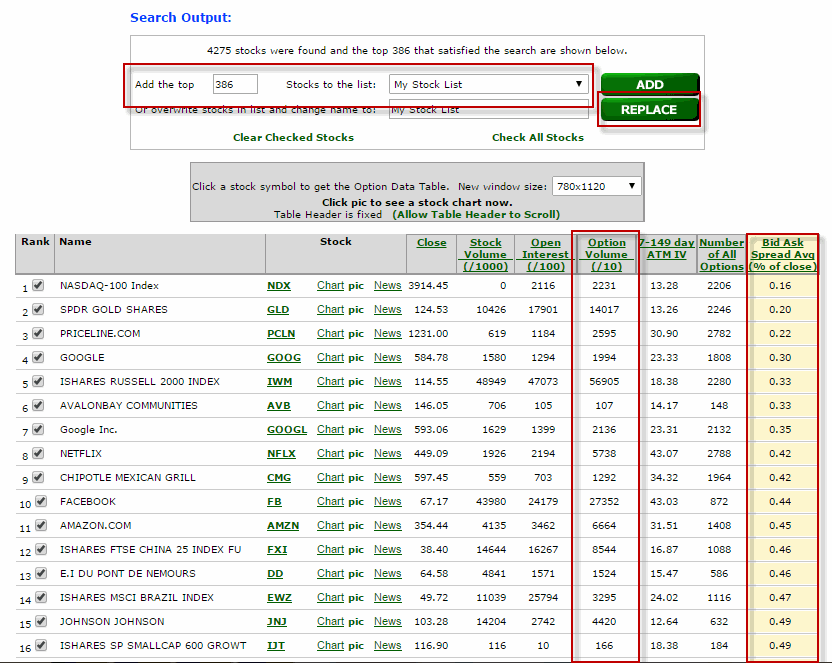Select the 3914.45 close value for NDX
Viewport: 832px width, 663px height.
pos(428,285)
